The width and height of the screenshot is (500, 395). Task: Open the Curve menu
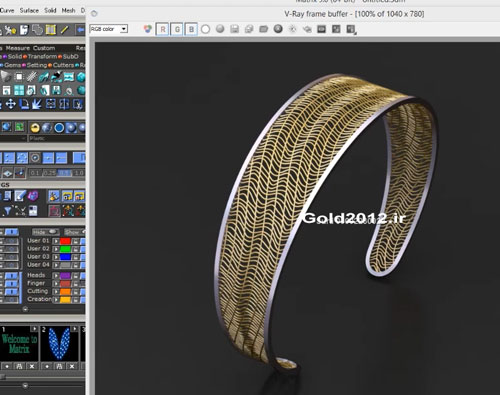pyautogui.click(x=7, y=10)
